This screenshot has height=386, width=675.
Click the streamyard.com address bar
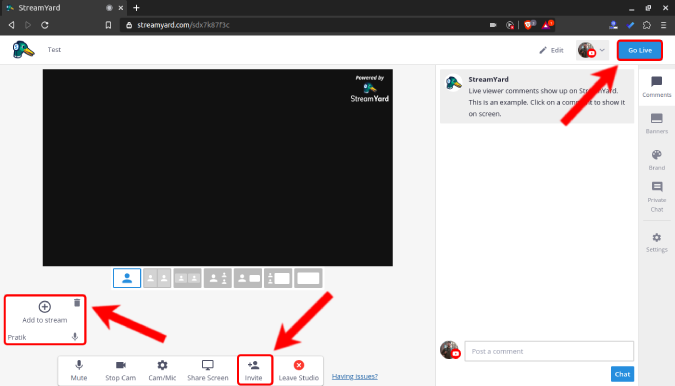click(183, 25)
